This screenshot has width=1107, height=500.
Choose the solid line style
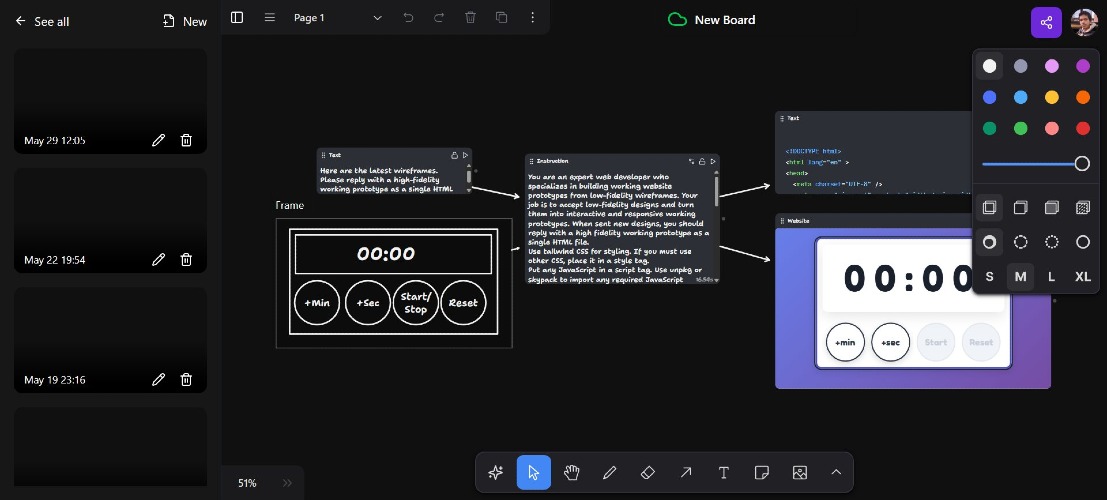(x=1082, y=242)
